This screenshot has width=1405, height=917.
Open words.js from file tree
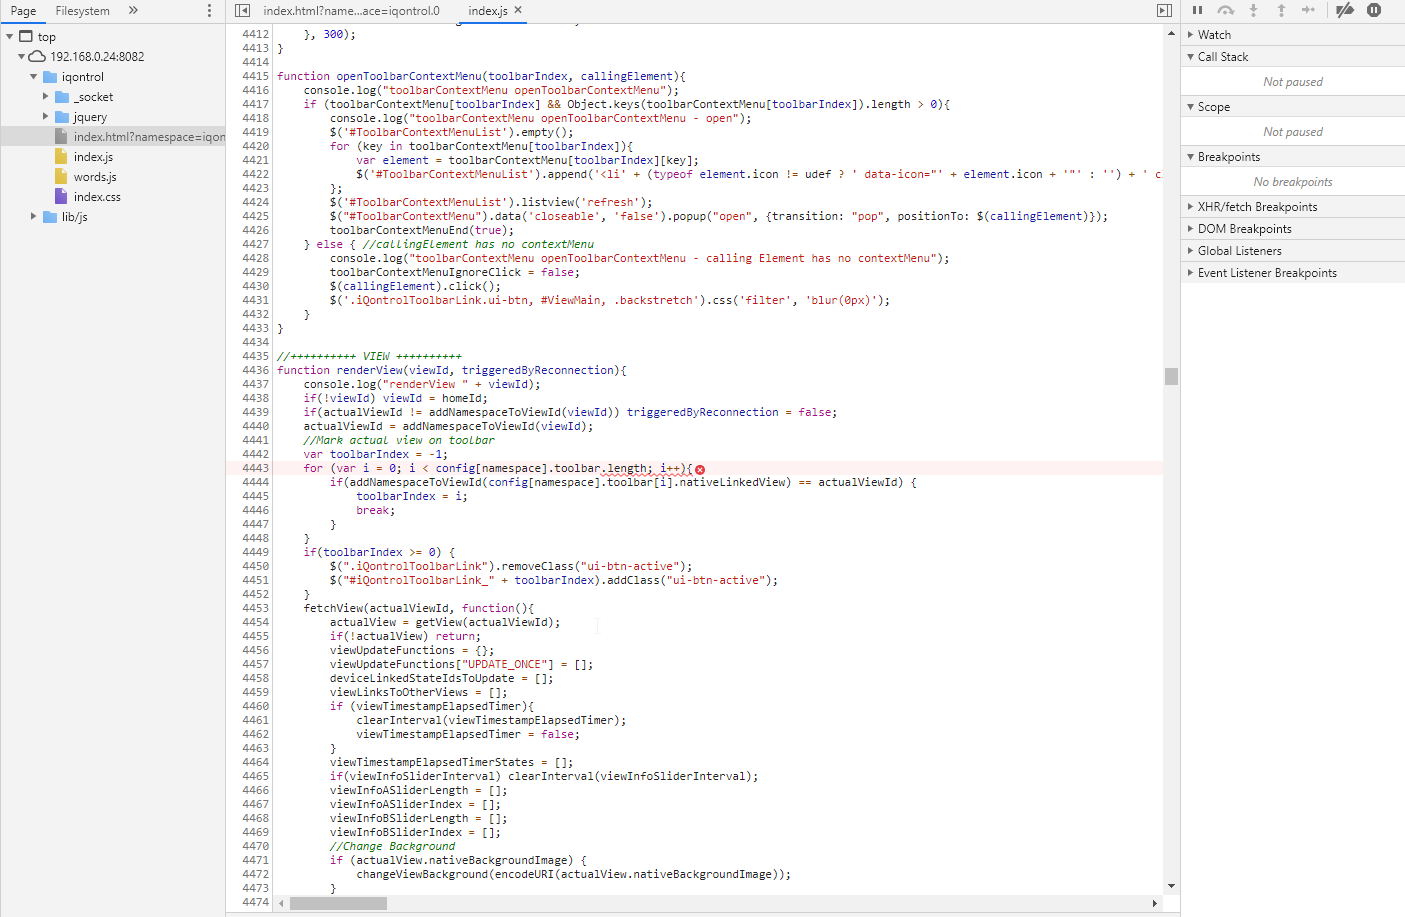click(x=95, y=176)
